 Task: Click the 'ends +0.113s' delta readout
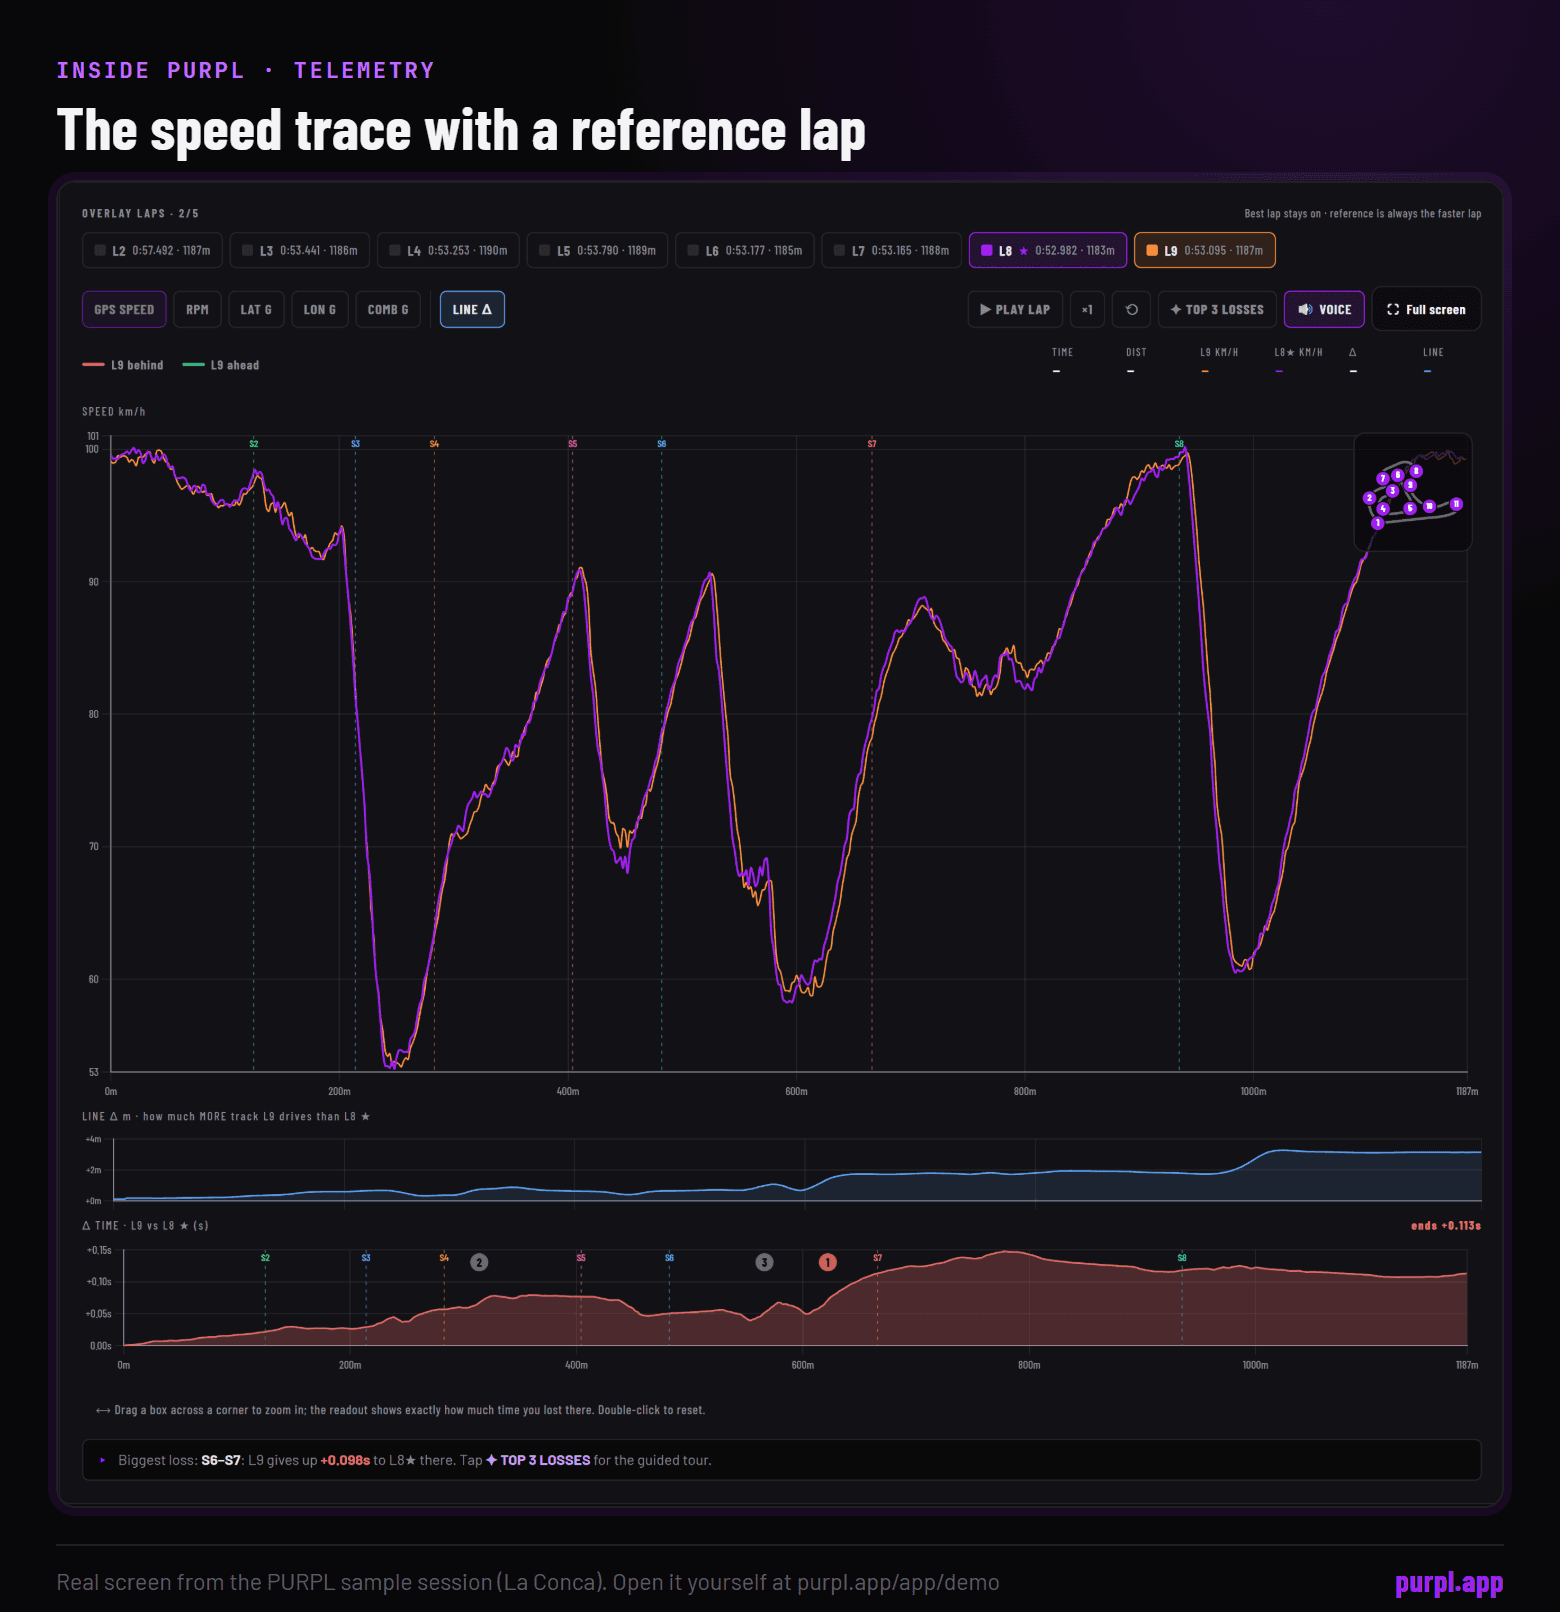[1446, 1225]
